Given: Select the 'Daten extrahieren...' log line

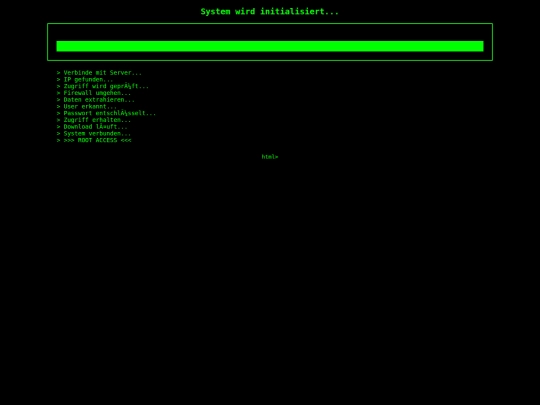Looking at the screenshot, I should click(x=95, y=100).
